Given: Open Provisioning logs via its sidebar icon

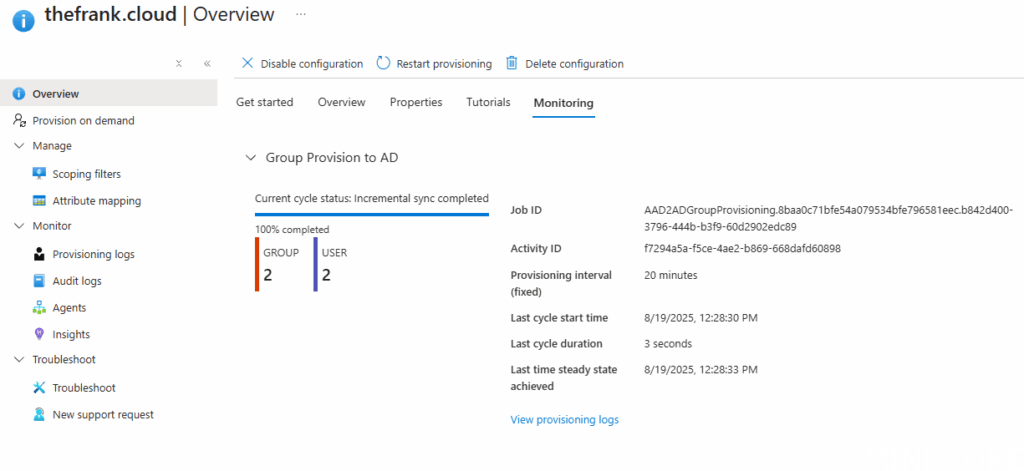Looking at the screenshot, I should [x=39, y=255].
